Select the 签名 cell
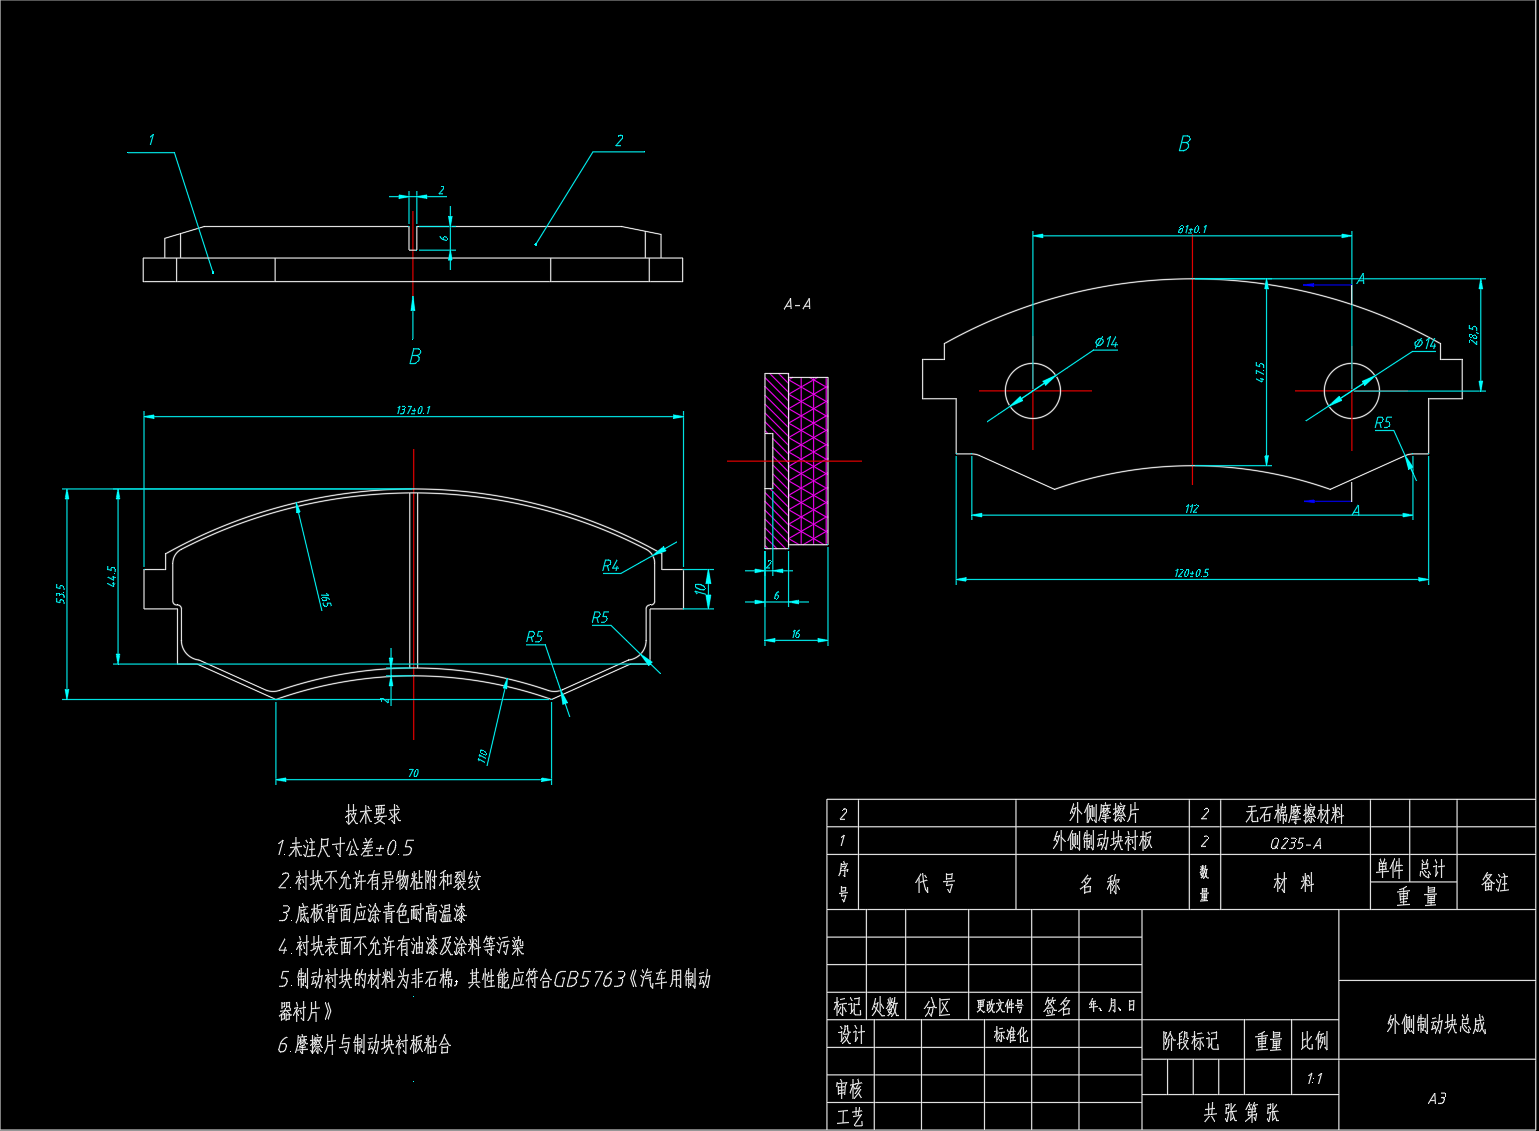 coord(1057,1007)
